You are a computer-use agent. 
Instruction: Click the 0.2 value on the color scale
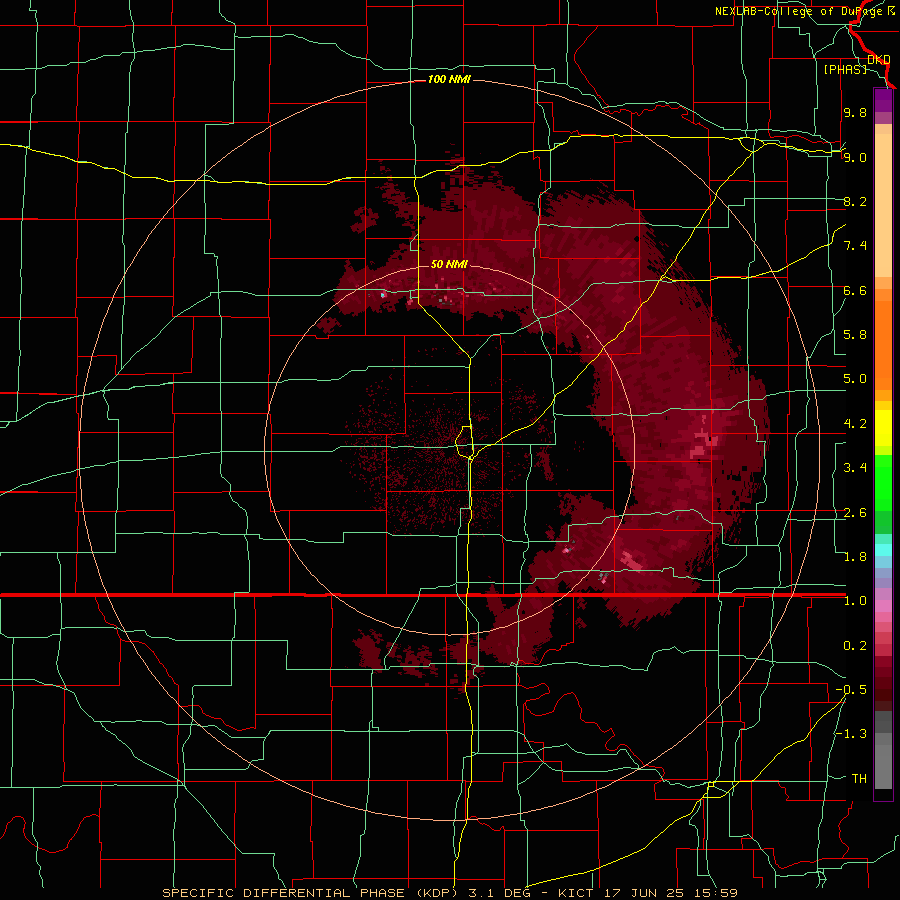point(855,646)
